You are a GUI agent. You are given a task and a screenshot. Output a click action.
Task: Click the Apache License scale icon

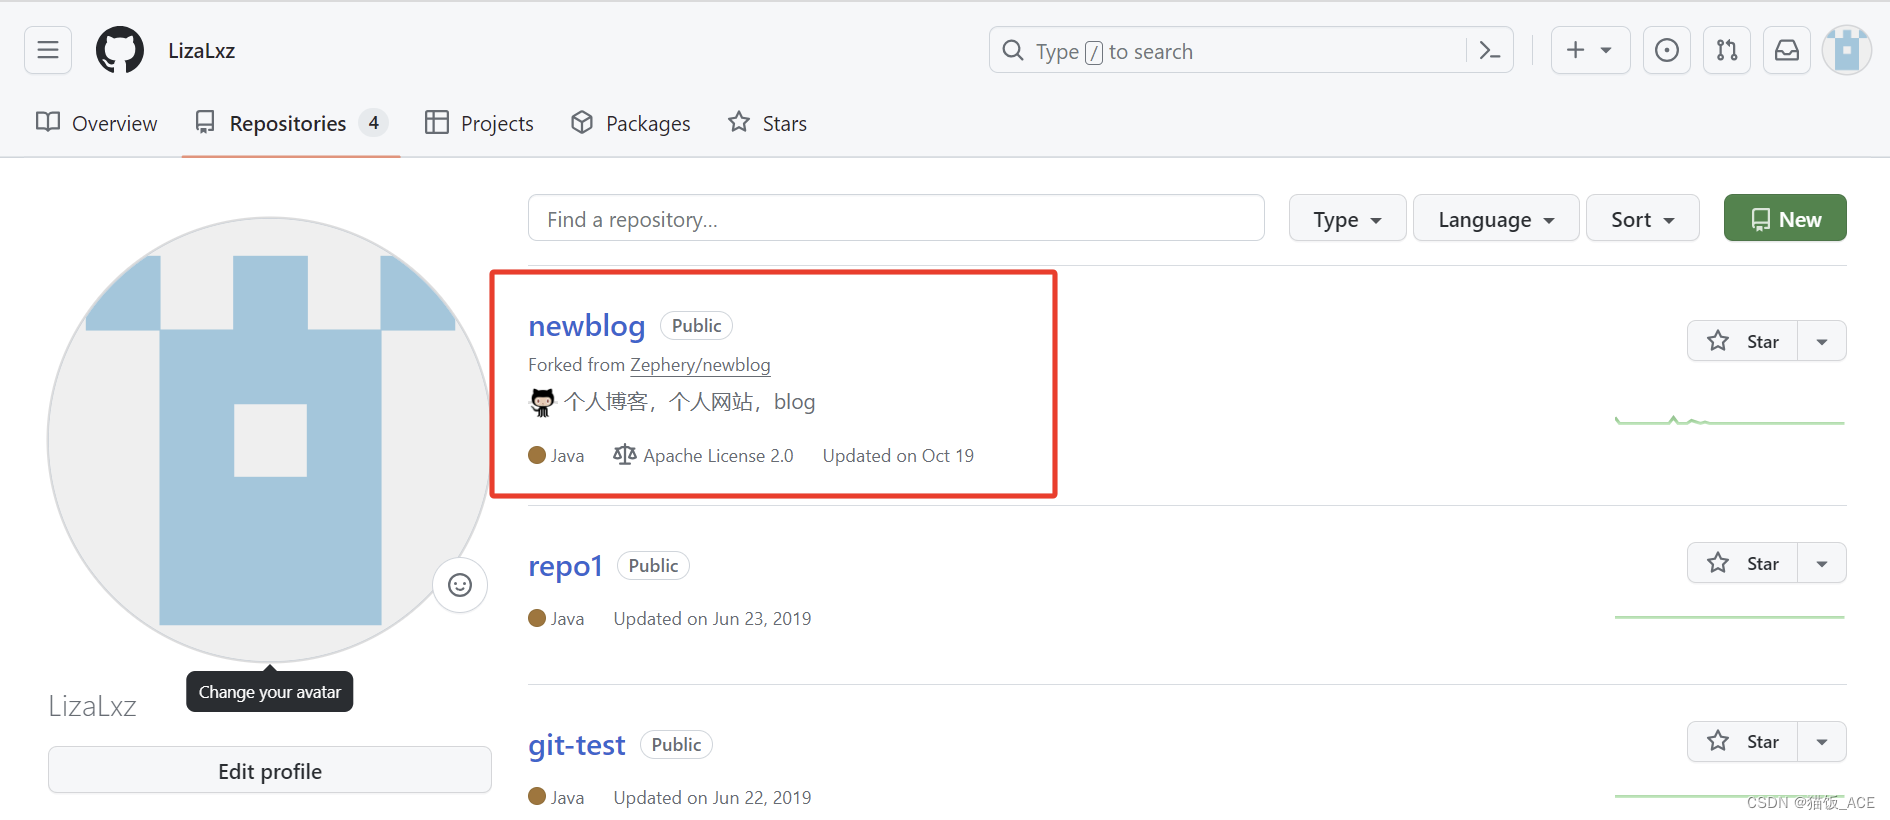(624, 455)
